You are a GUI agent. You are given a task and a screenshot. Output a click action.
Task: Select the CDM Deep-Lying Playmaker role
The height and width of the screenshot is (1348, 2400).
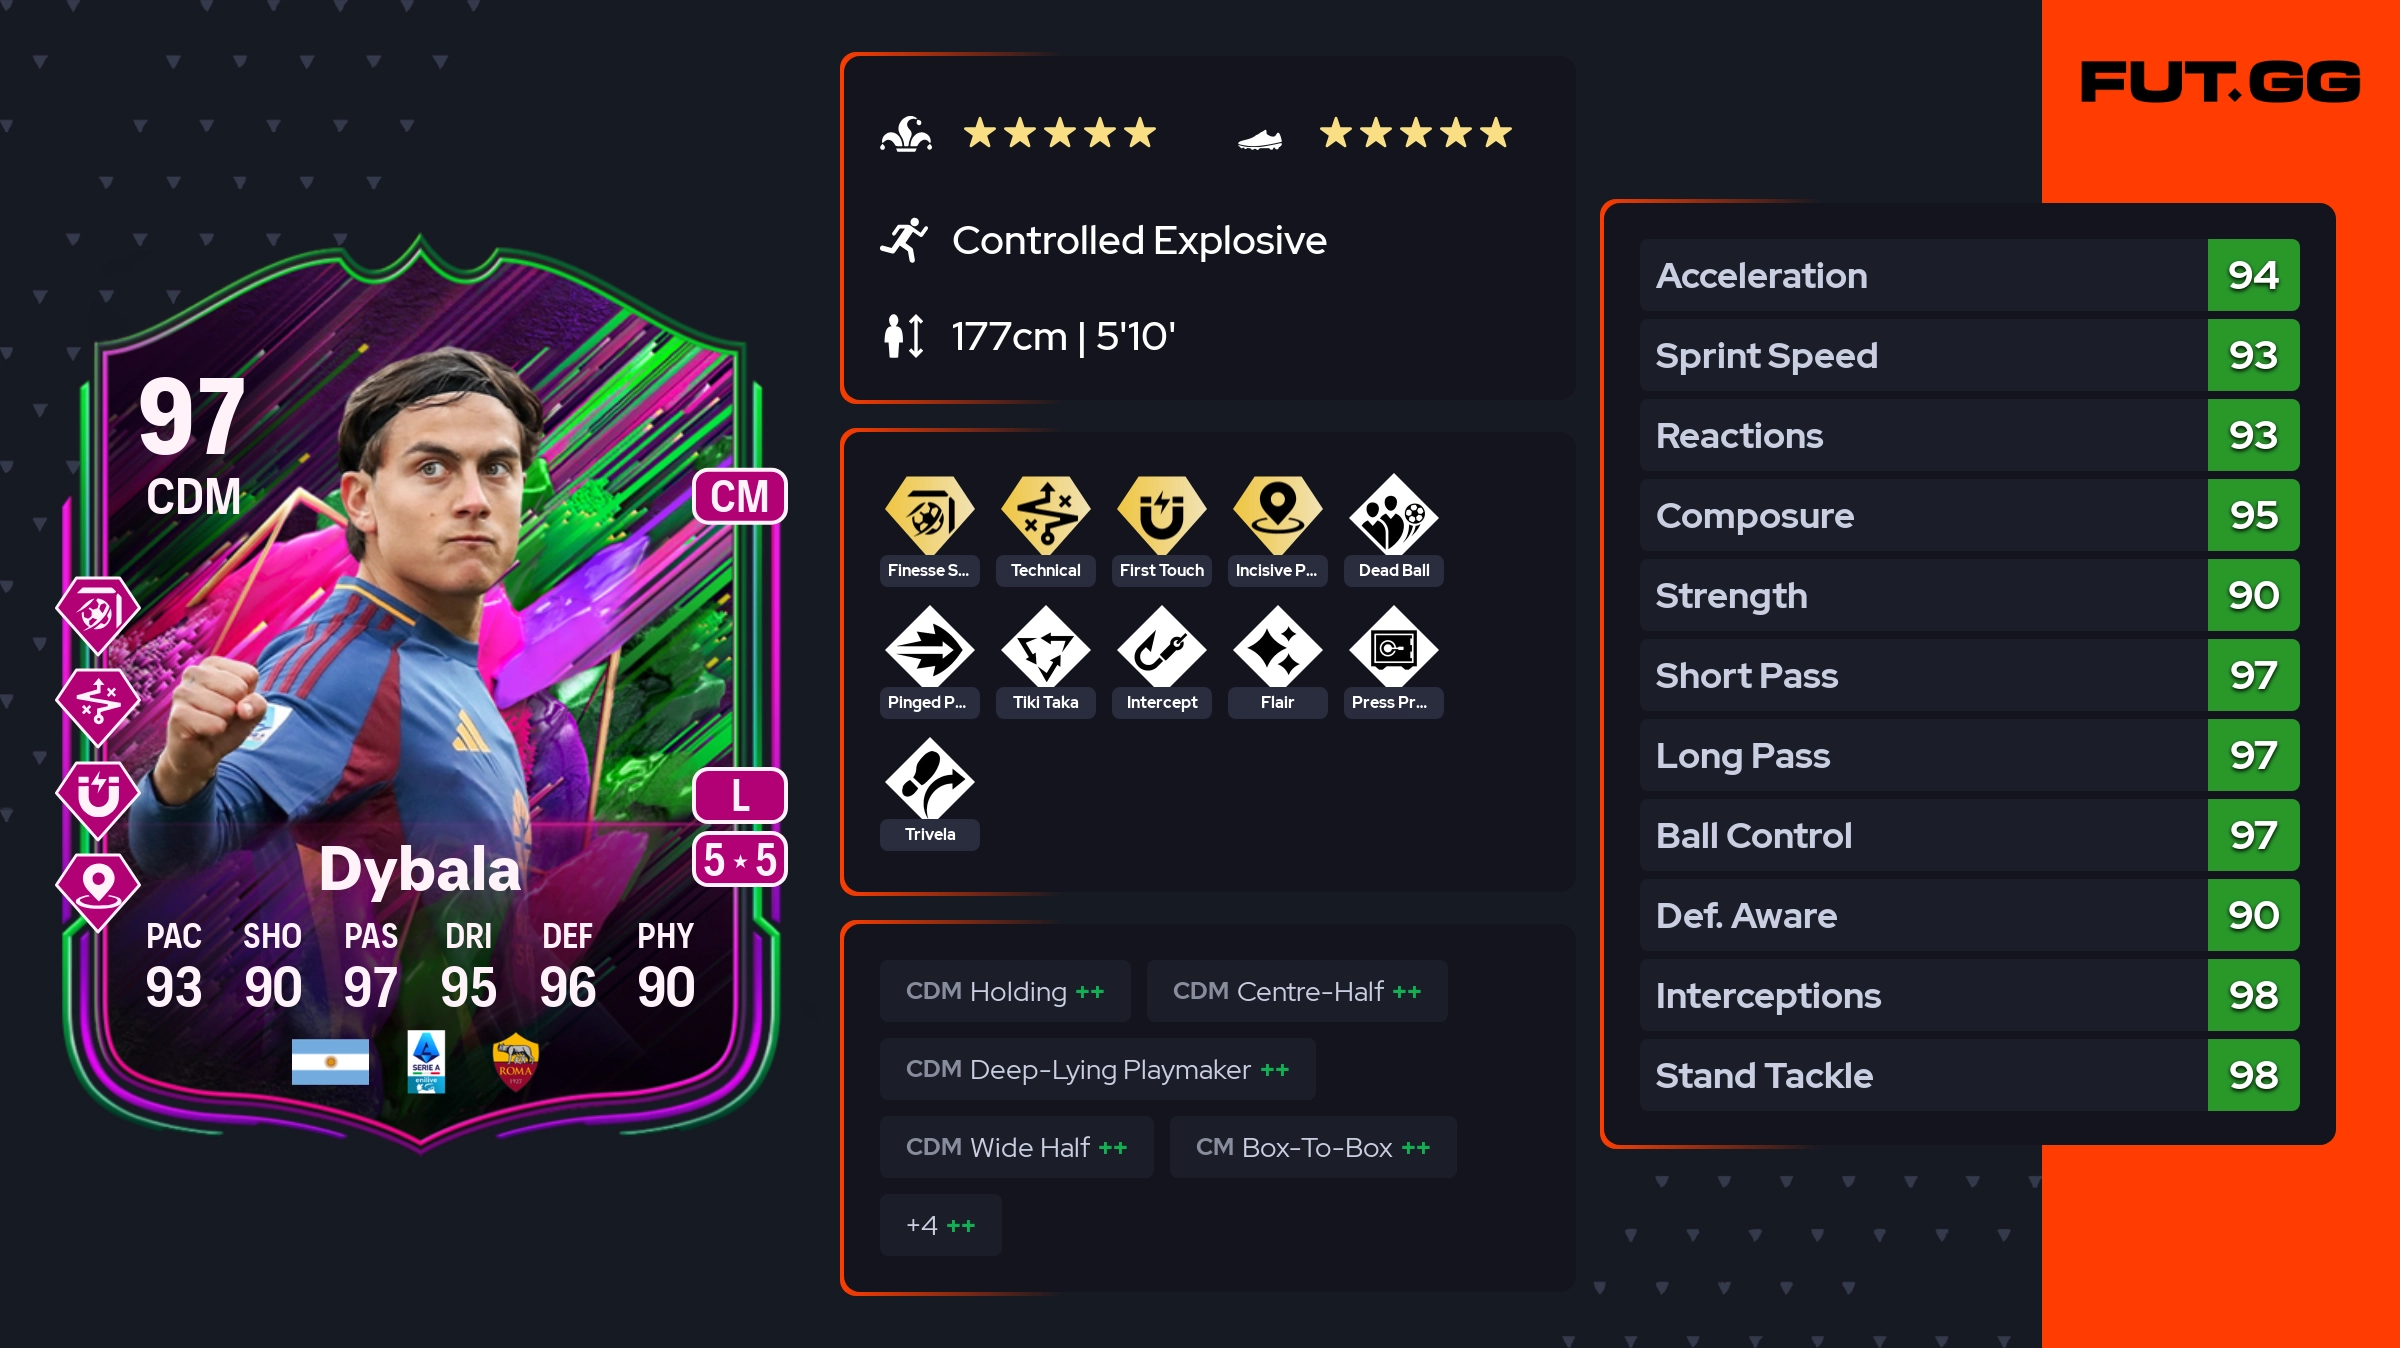[1097, 1069]
